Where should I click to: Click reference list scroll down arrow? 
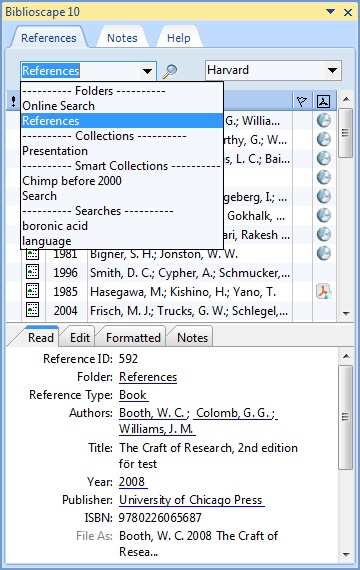click(346, 313)
